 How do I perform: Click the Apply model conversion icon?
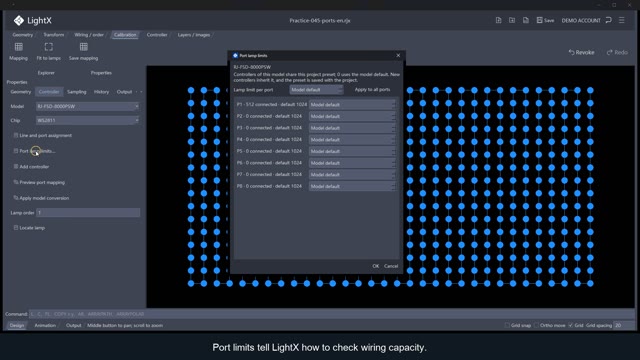click(16, 198)
